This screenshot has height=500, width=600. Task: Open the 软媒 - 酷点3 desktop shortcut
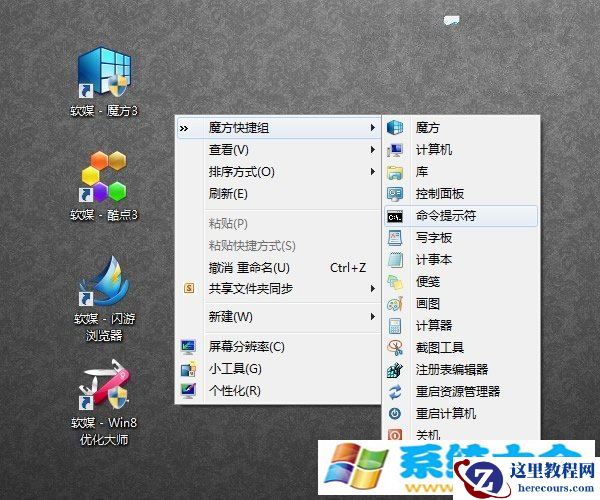[x=104, y=186]
